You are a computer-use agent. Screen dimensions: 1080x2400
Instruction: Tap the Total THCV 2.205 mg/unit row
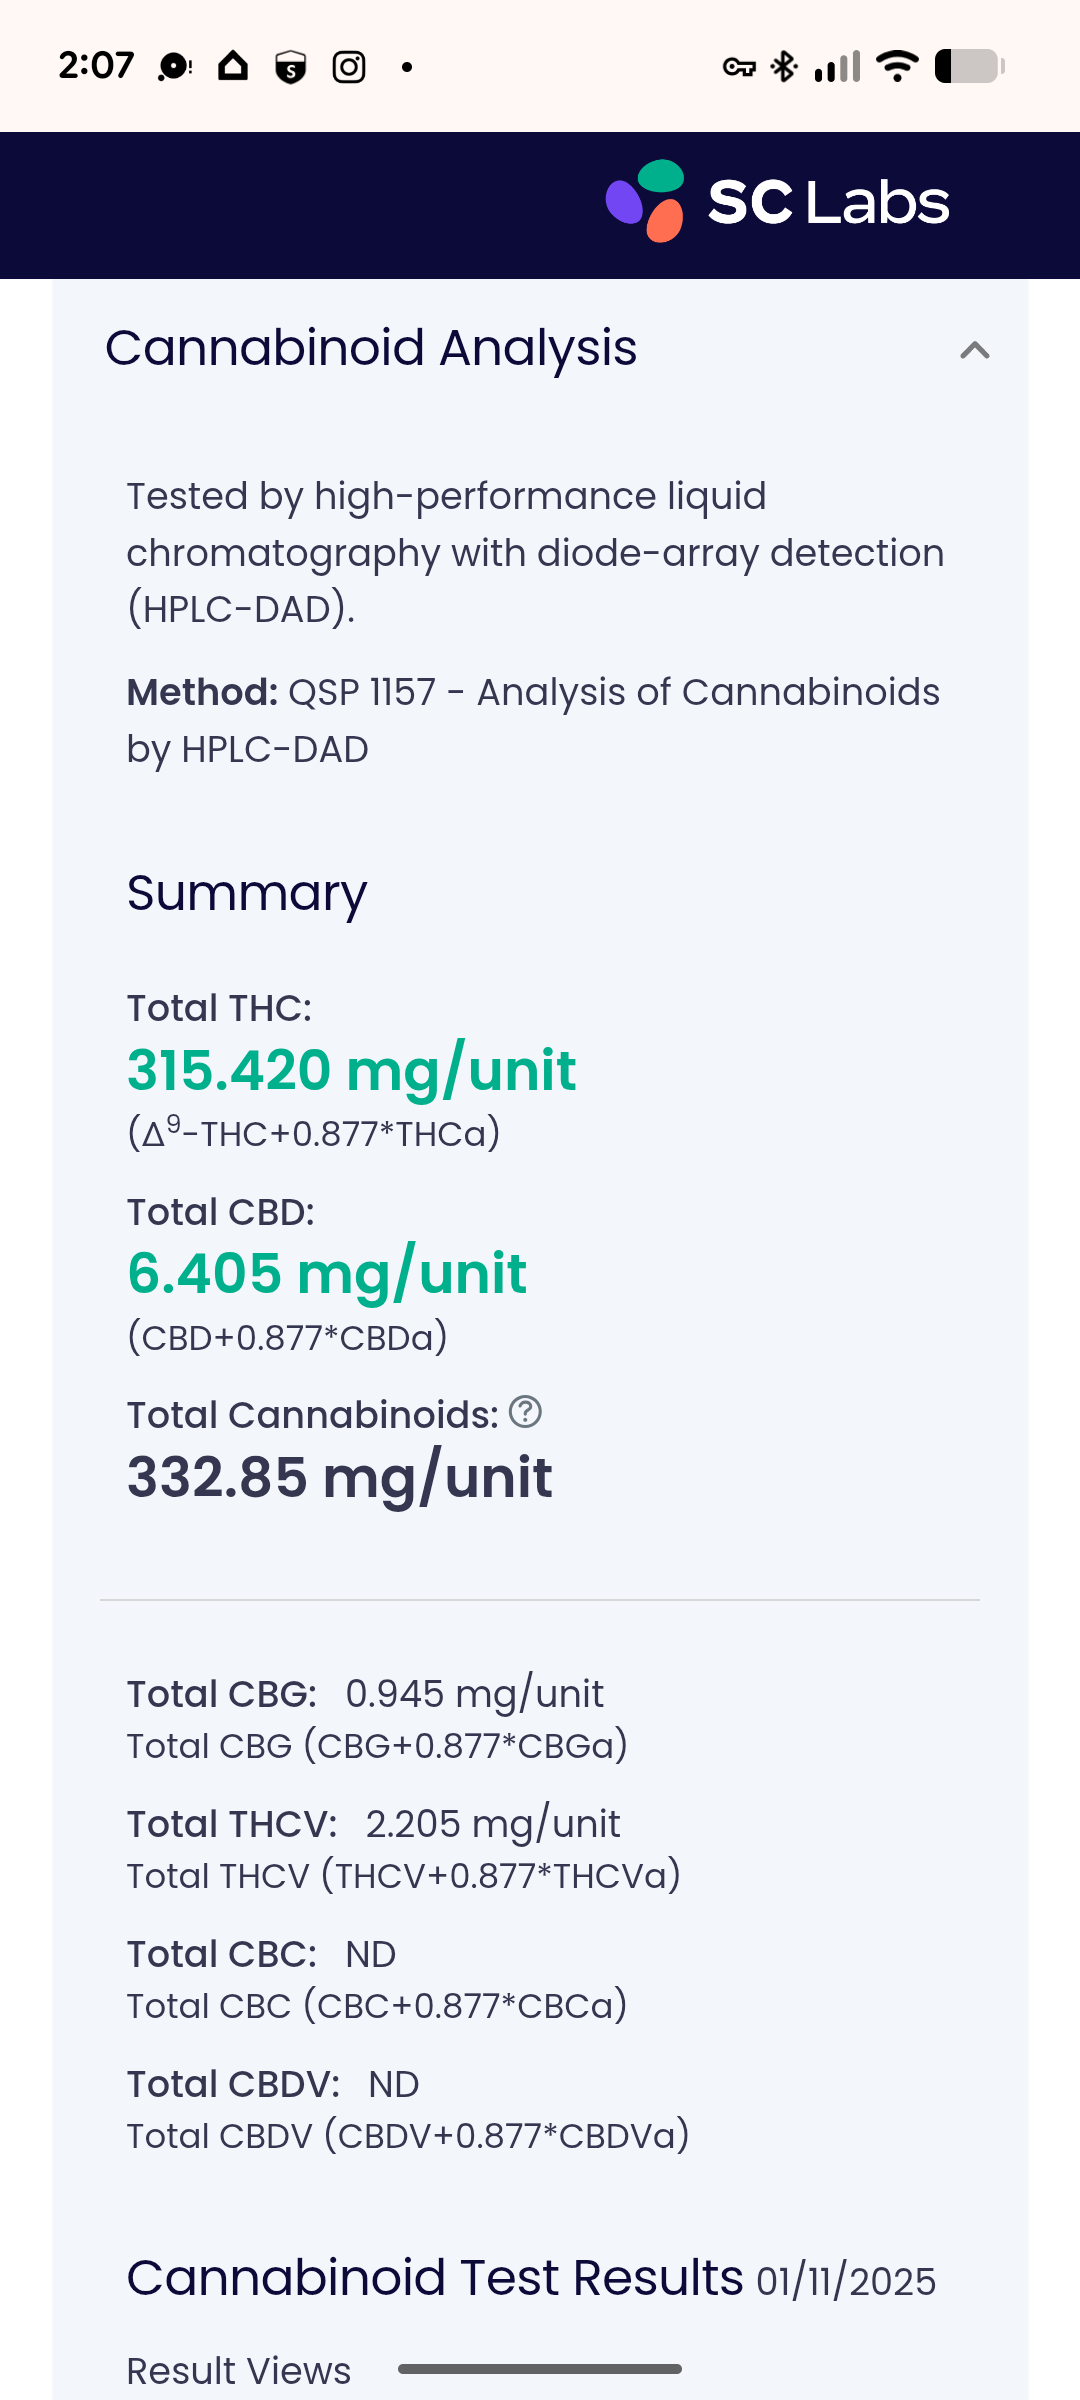coord(373,1824)
